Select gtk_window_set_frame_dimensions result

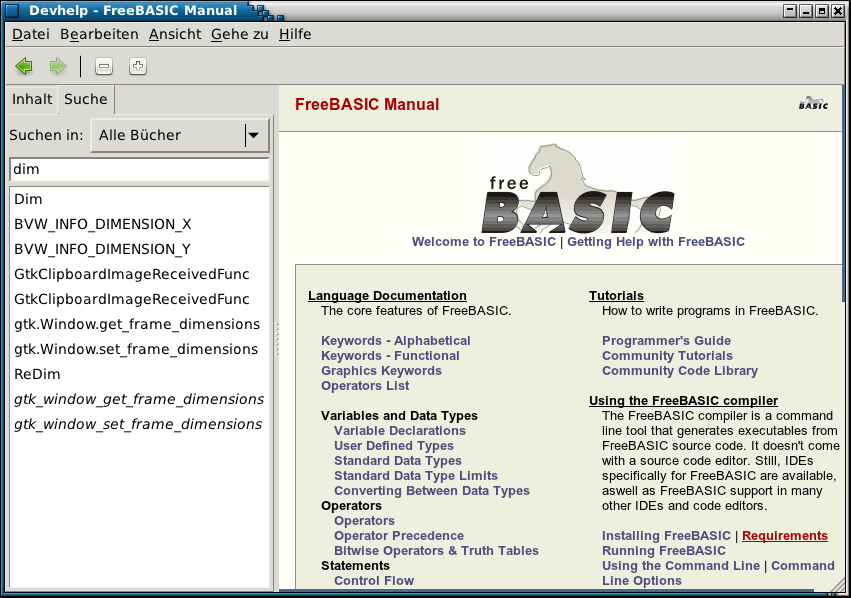point(139,424)
